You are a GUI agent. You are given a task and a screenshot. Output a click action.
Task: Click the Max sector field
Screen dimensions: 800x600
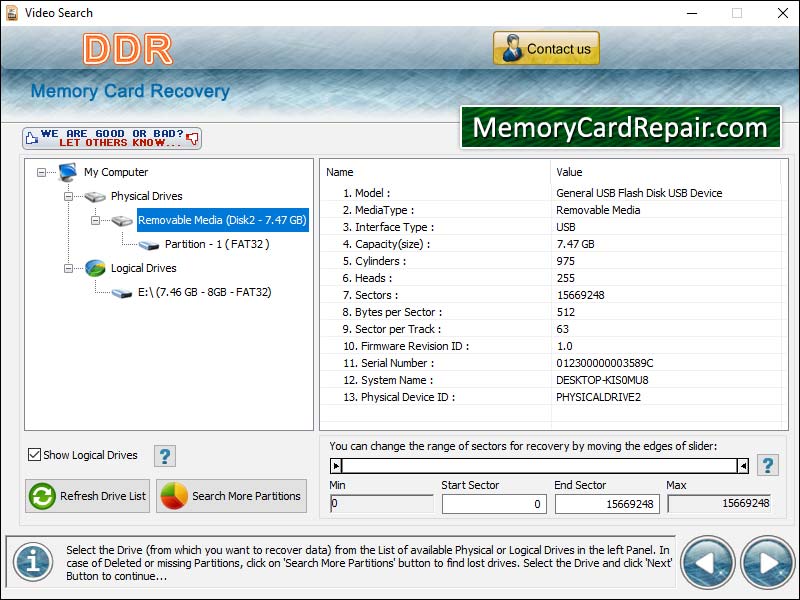719,504
